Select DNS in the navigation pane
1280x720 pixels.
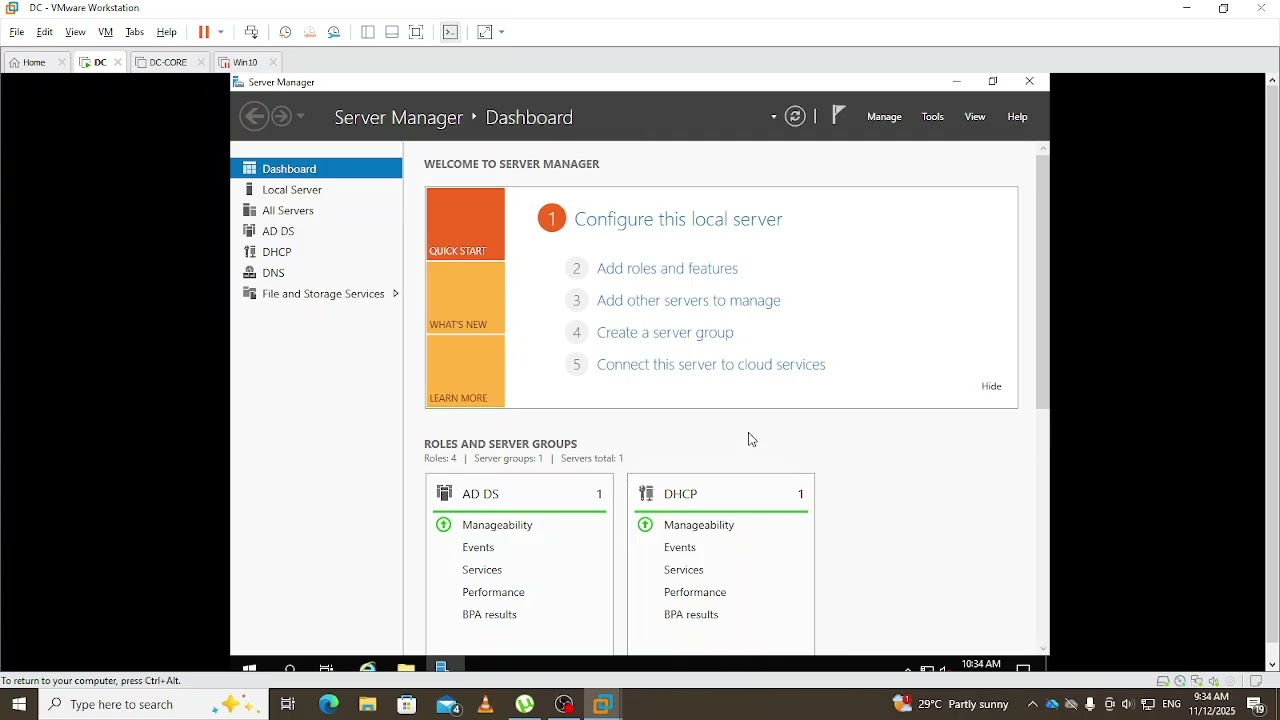pos(317,273)
